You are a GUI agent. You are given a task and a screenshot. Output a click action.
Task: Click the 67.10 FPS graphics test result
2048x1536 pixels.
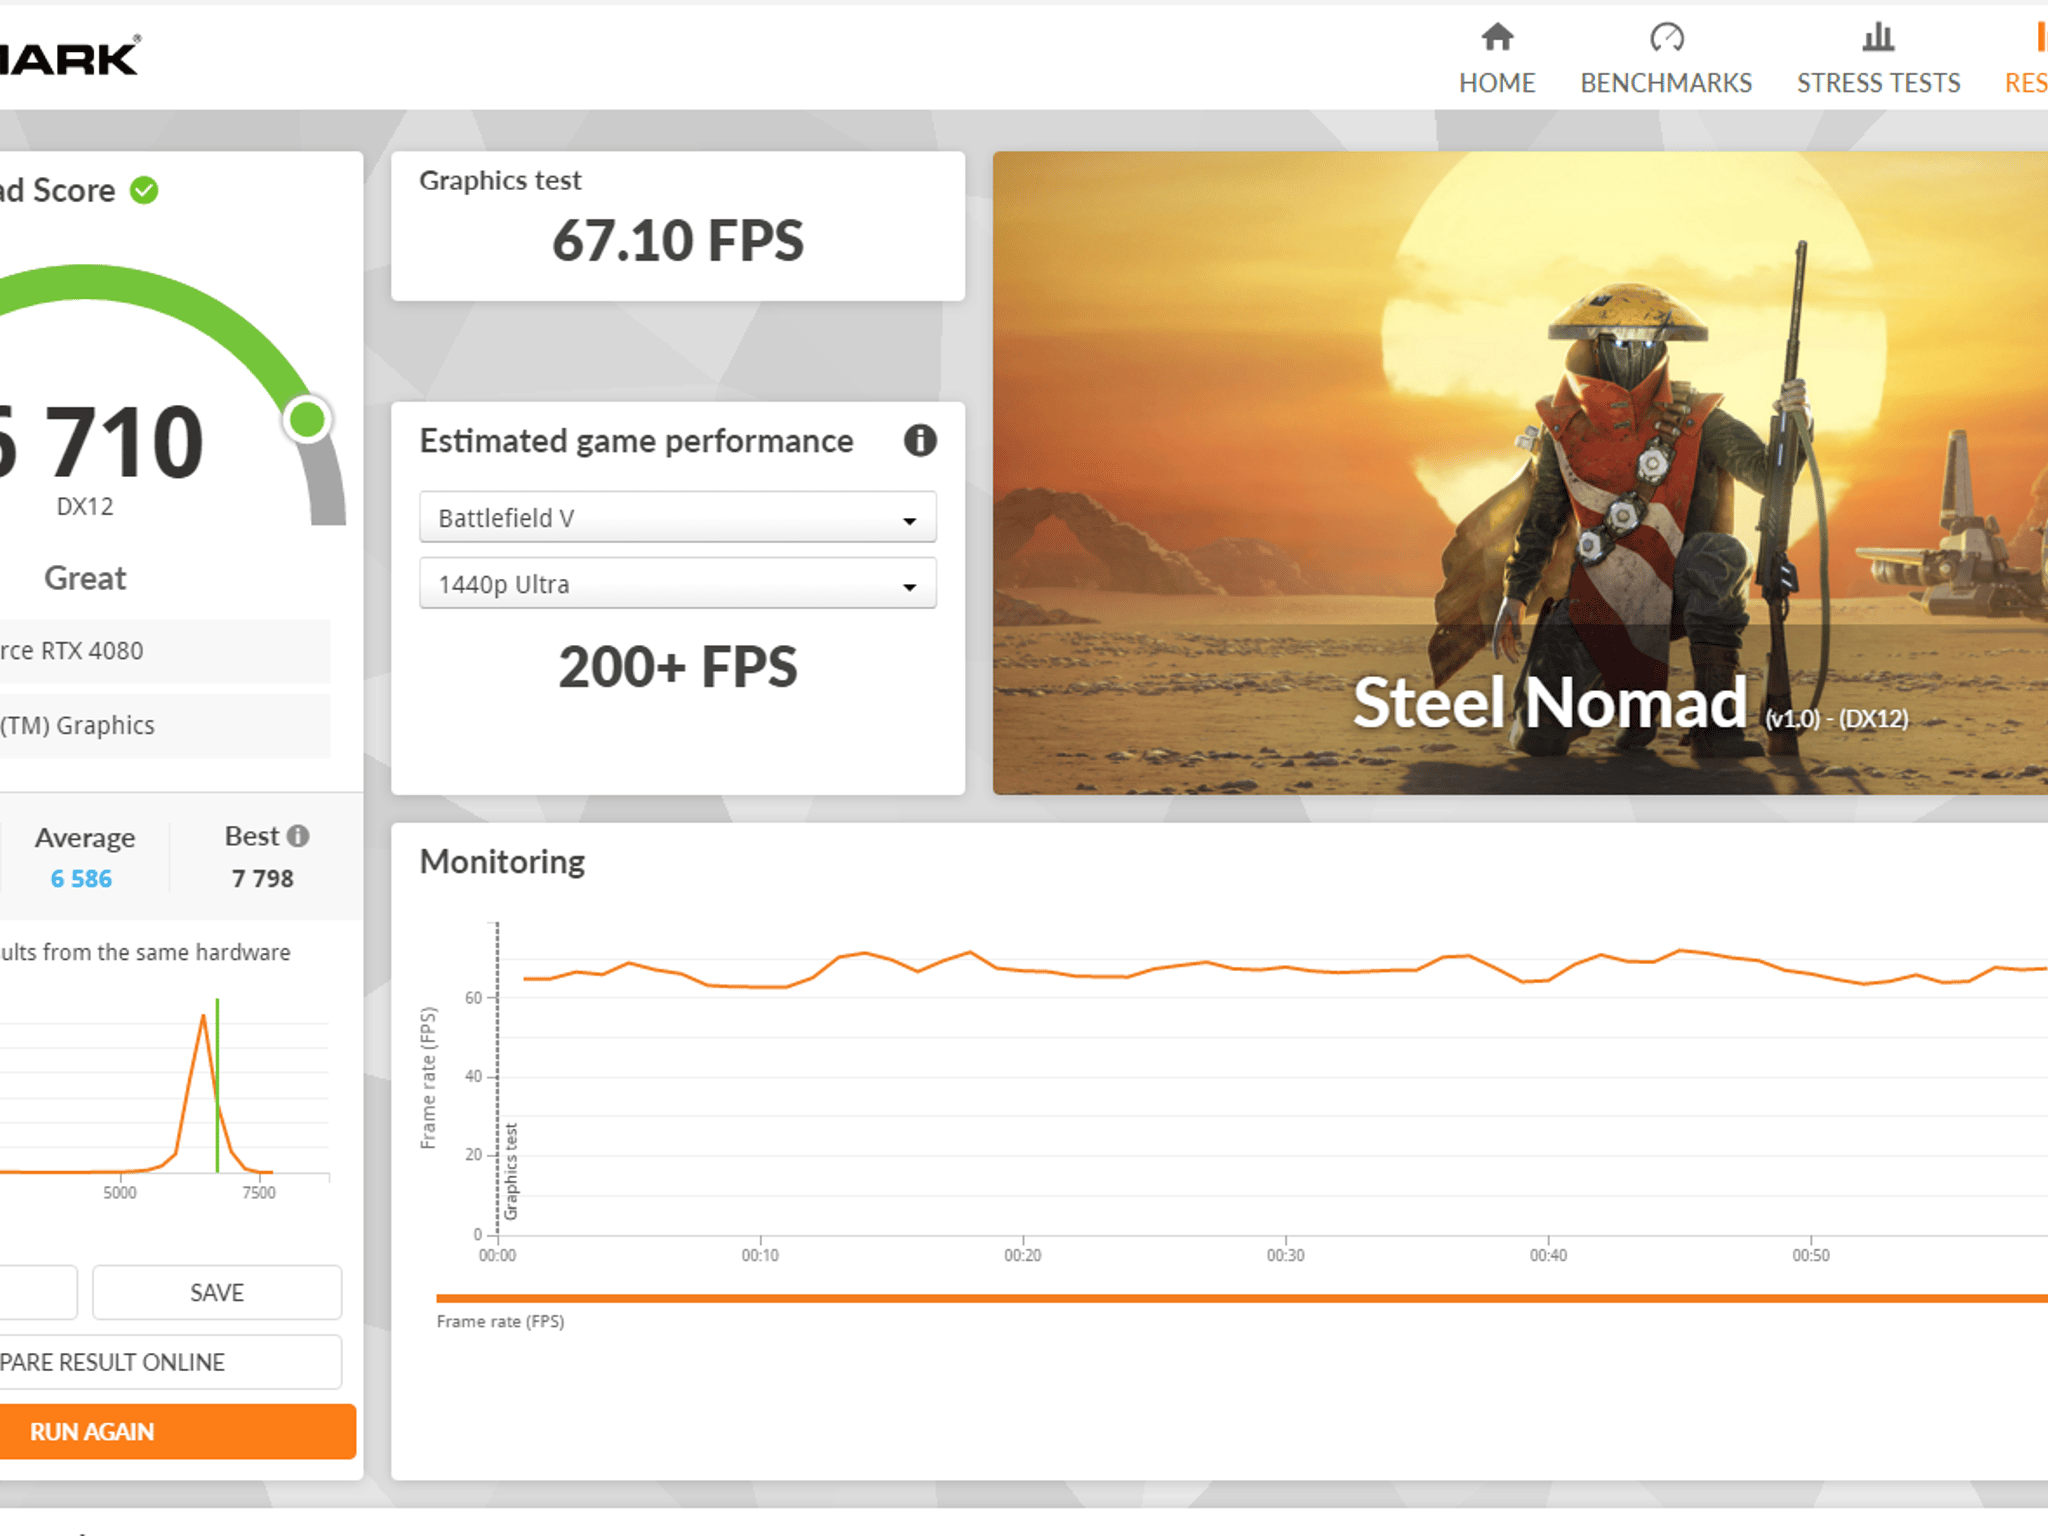(678, 241)
